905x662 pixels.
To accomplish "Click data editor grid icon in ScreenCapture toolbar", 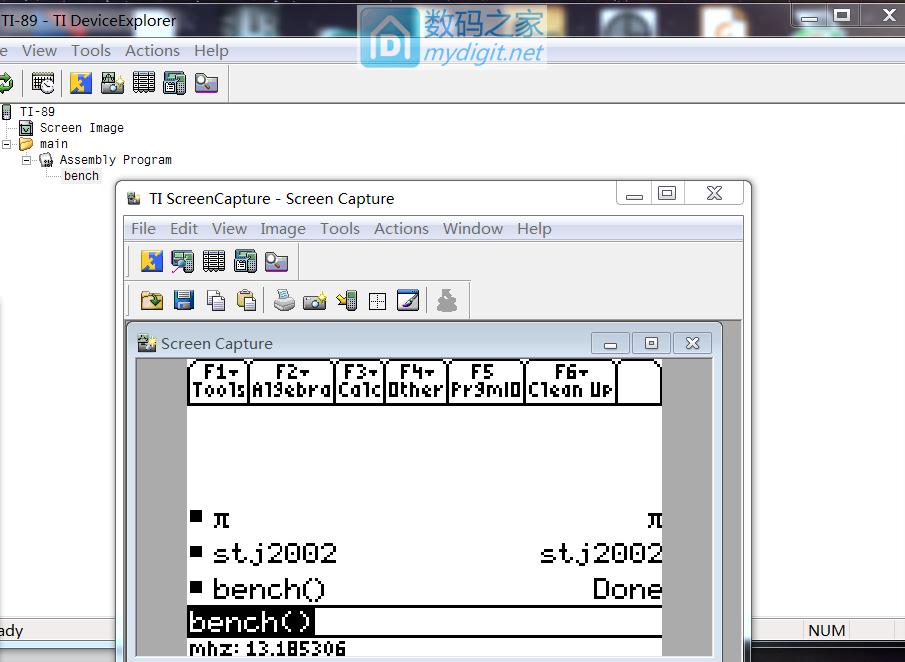I will (x=214, y=261).
